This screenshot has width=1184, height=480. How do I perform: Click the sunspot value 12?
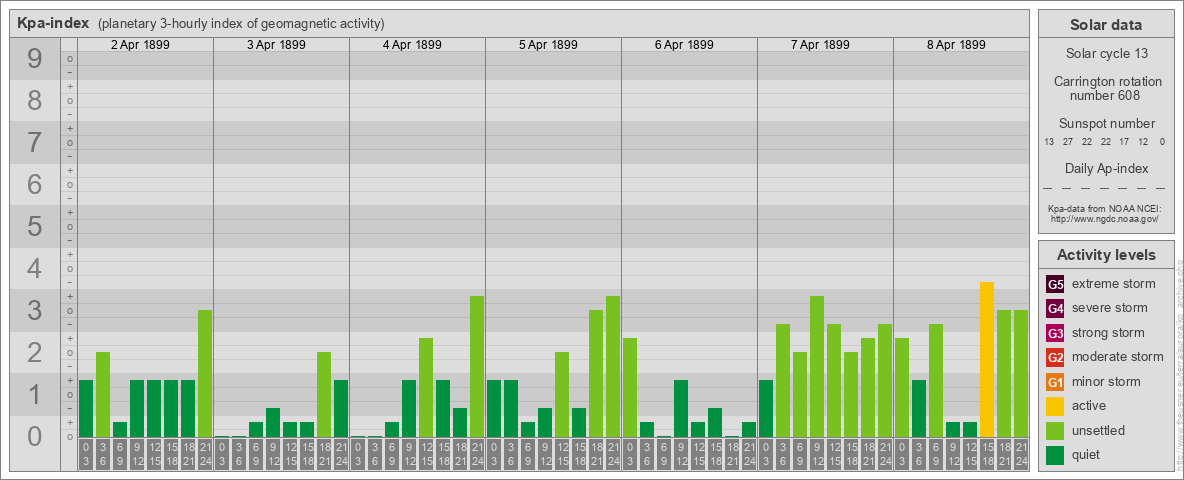coord(1143,142)
